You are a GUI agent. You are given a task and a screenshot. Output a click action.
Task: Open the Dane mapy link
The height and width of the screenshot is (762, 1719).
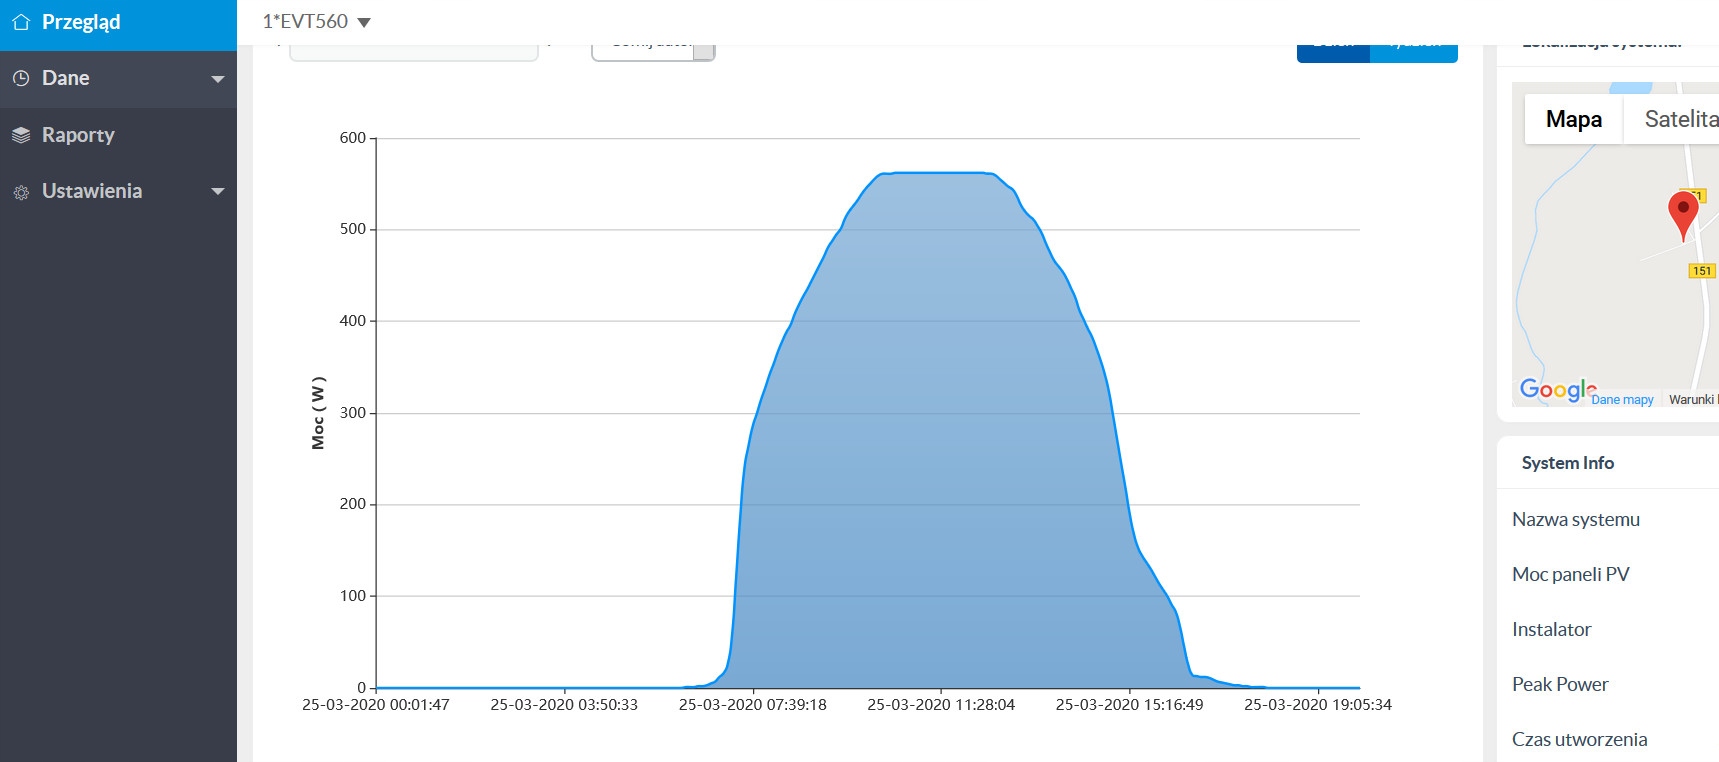point(1622,400)
